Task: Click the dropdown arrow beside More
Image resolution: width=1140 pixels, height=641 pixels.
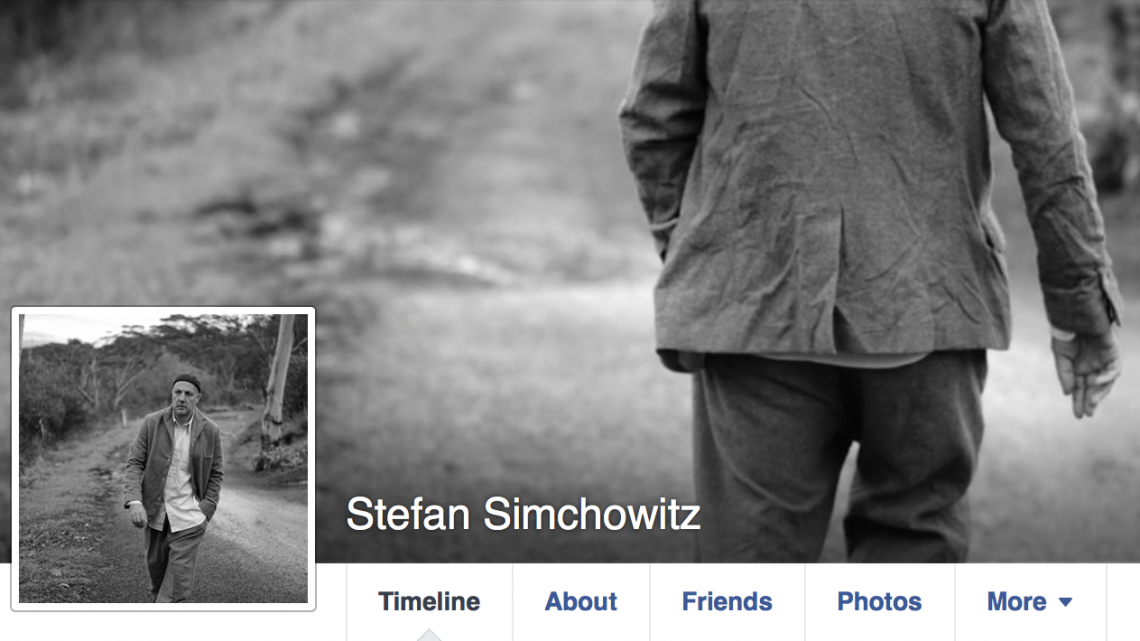Action: click(x=1065, y=602)
